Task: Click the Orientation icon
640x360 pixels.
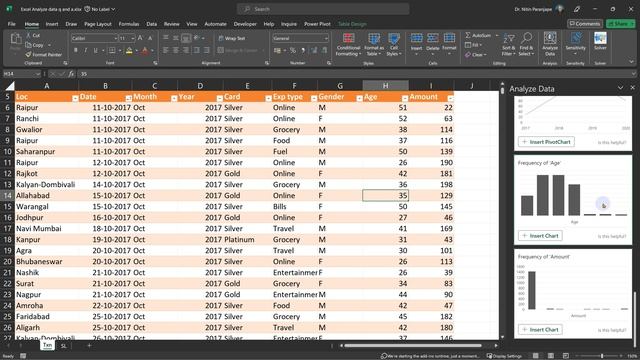Action: click(x=197, y=38)
